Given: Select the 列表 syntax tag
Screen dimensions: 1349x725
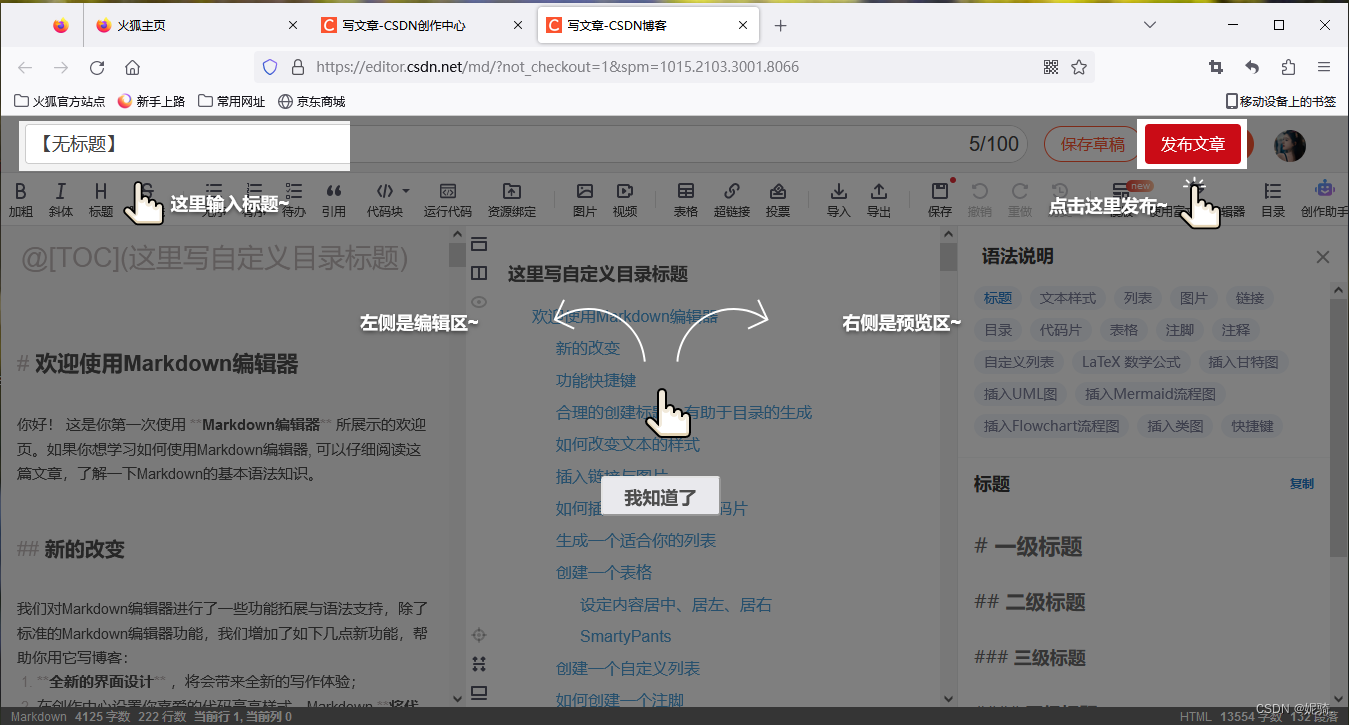Looking at the screenshot, I should 1138,298.
